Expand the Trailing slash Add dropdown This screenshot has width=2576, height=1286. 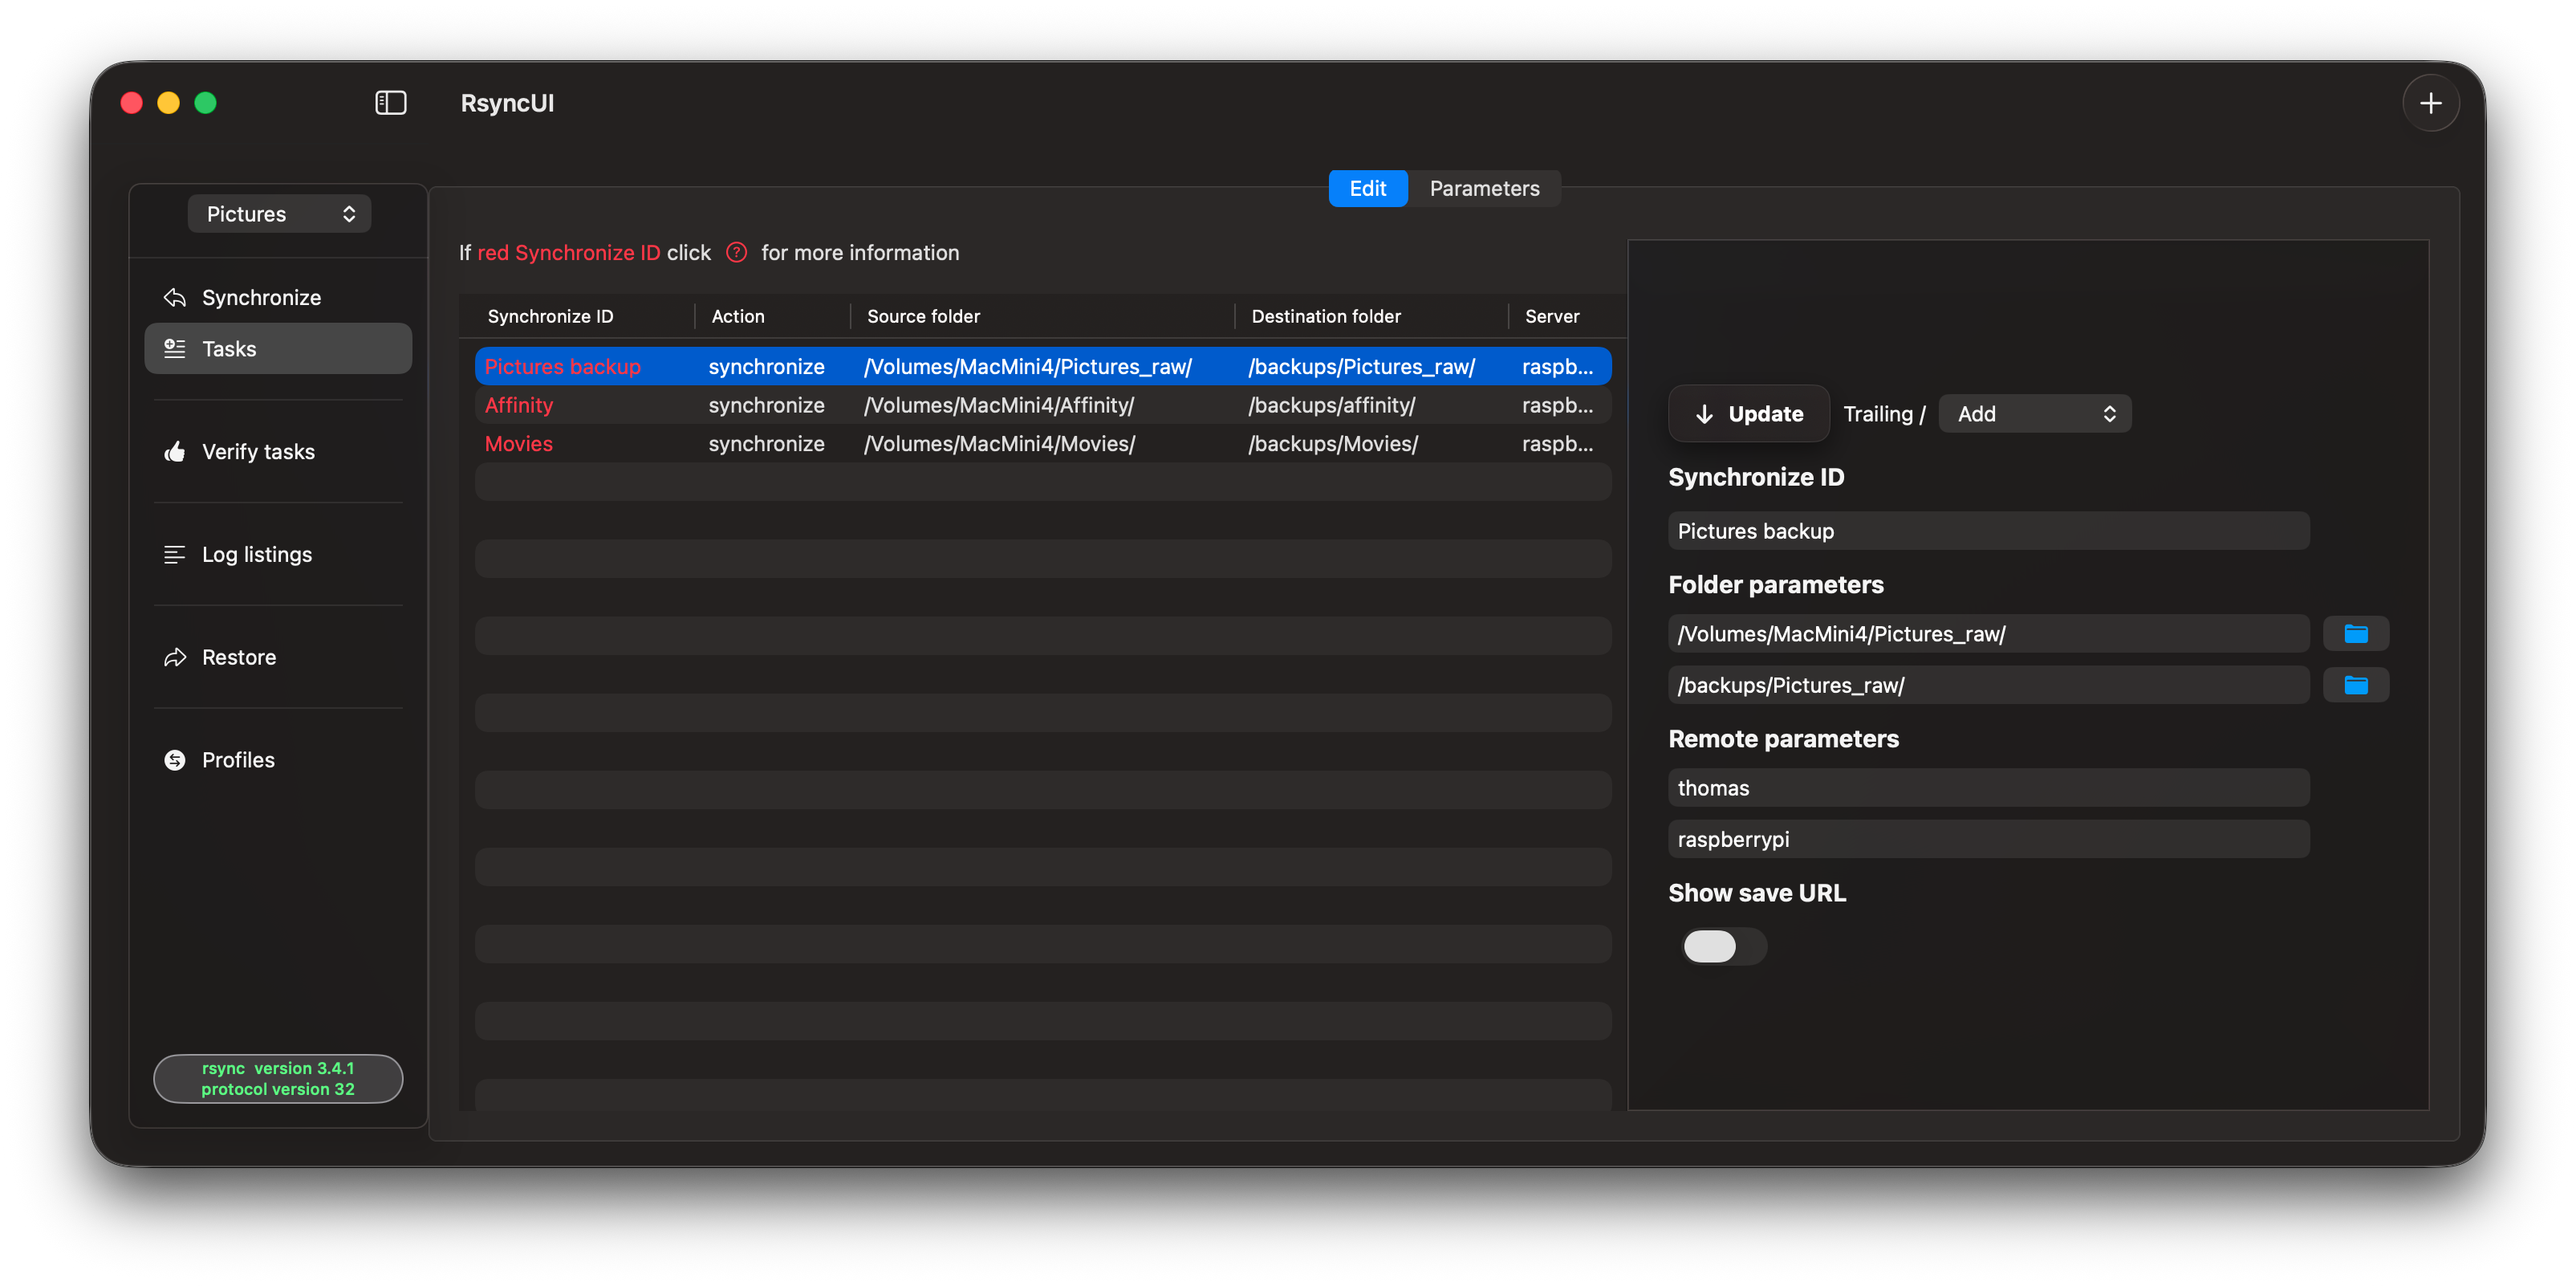(2034, 414)
